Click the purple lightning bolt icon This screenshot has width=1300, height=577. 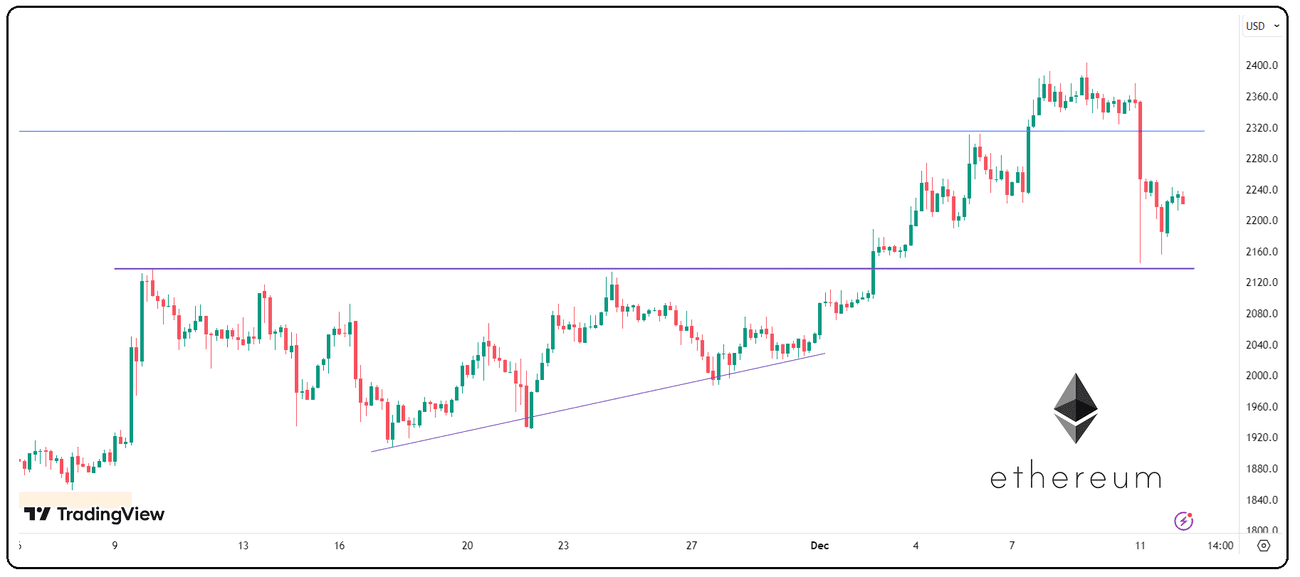[x=1183, y=520]
